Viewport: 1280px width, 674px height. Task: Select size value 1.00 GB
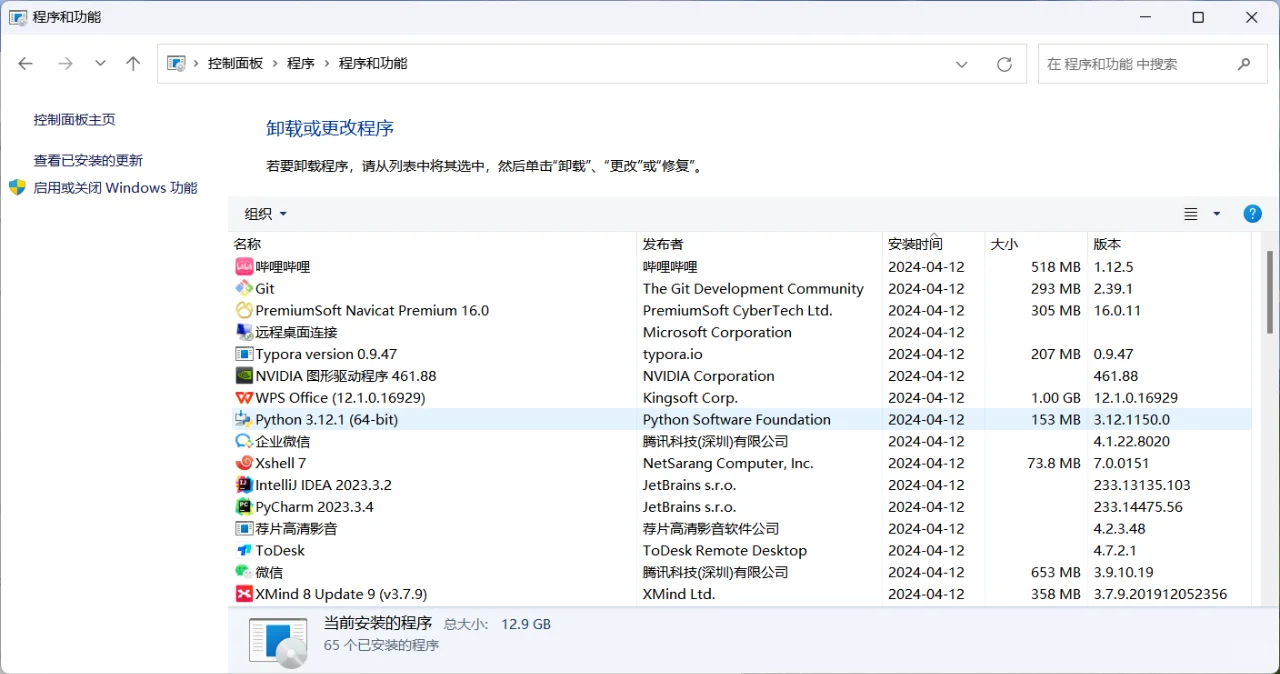pyautogui.click(x=1055, y=398)
